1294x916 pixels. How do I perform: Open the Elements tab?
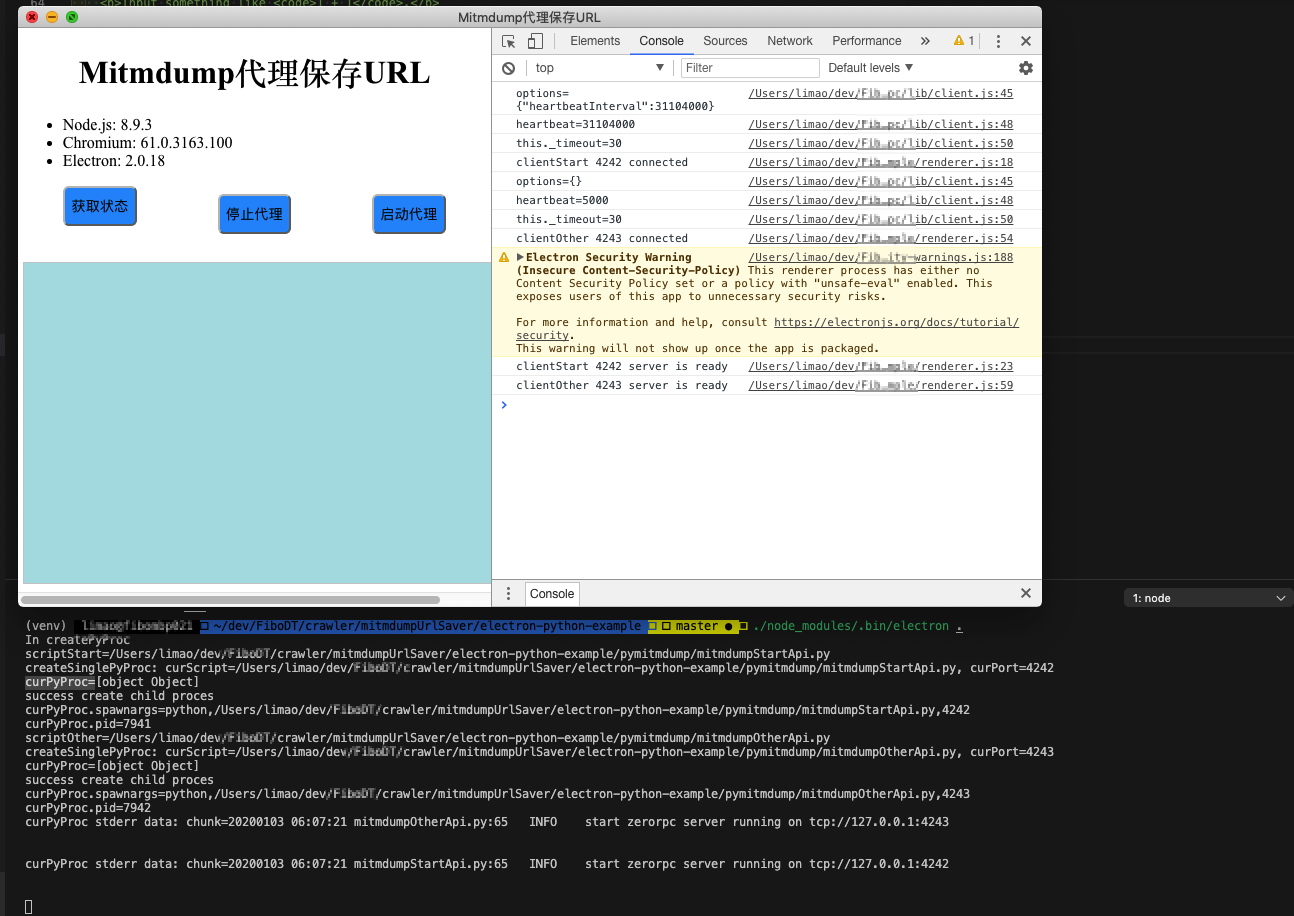595,41
